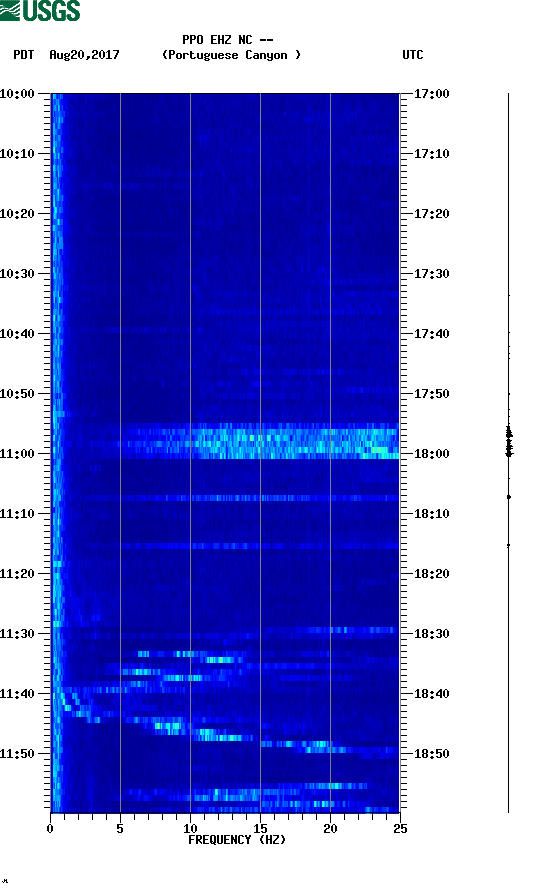552x892 pixels.
Task: Click the 11:10 PDT time label
Action: coord(17,514)
